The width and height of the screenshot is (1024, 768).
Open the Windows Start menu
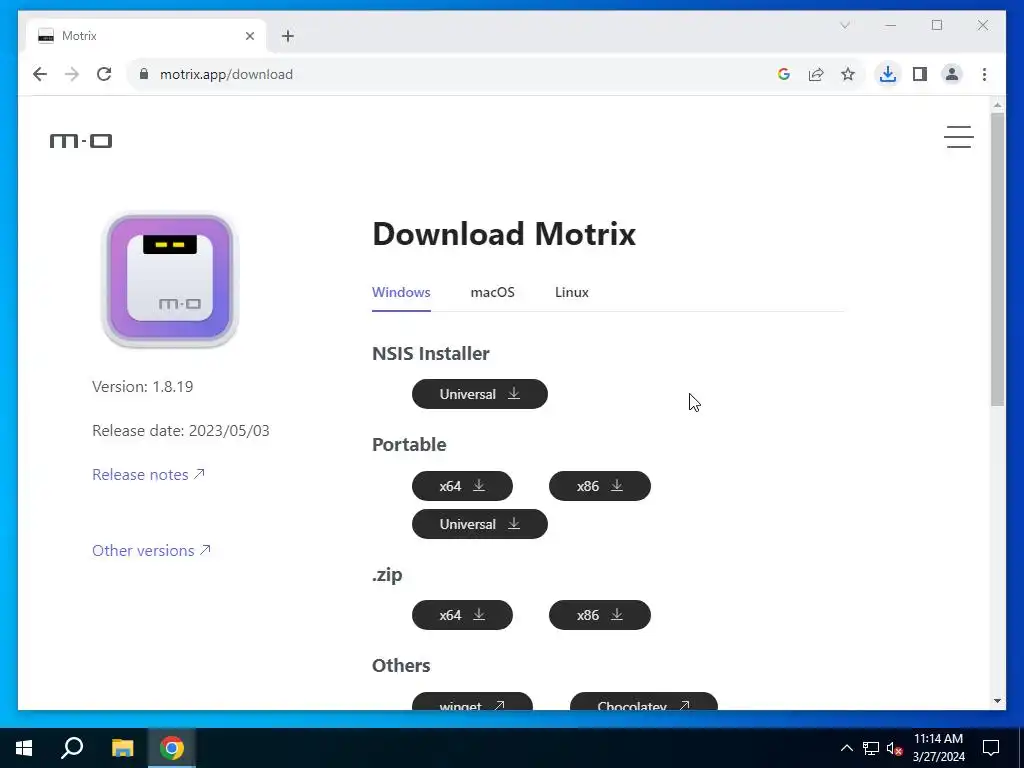click(x=24, y=748)
